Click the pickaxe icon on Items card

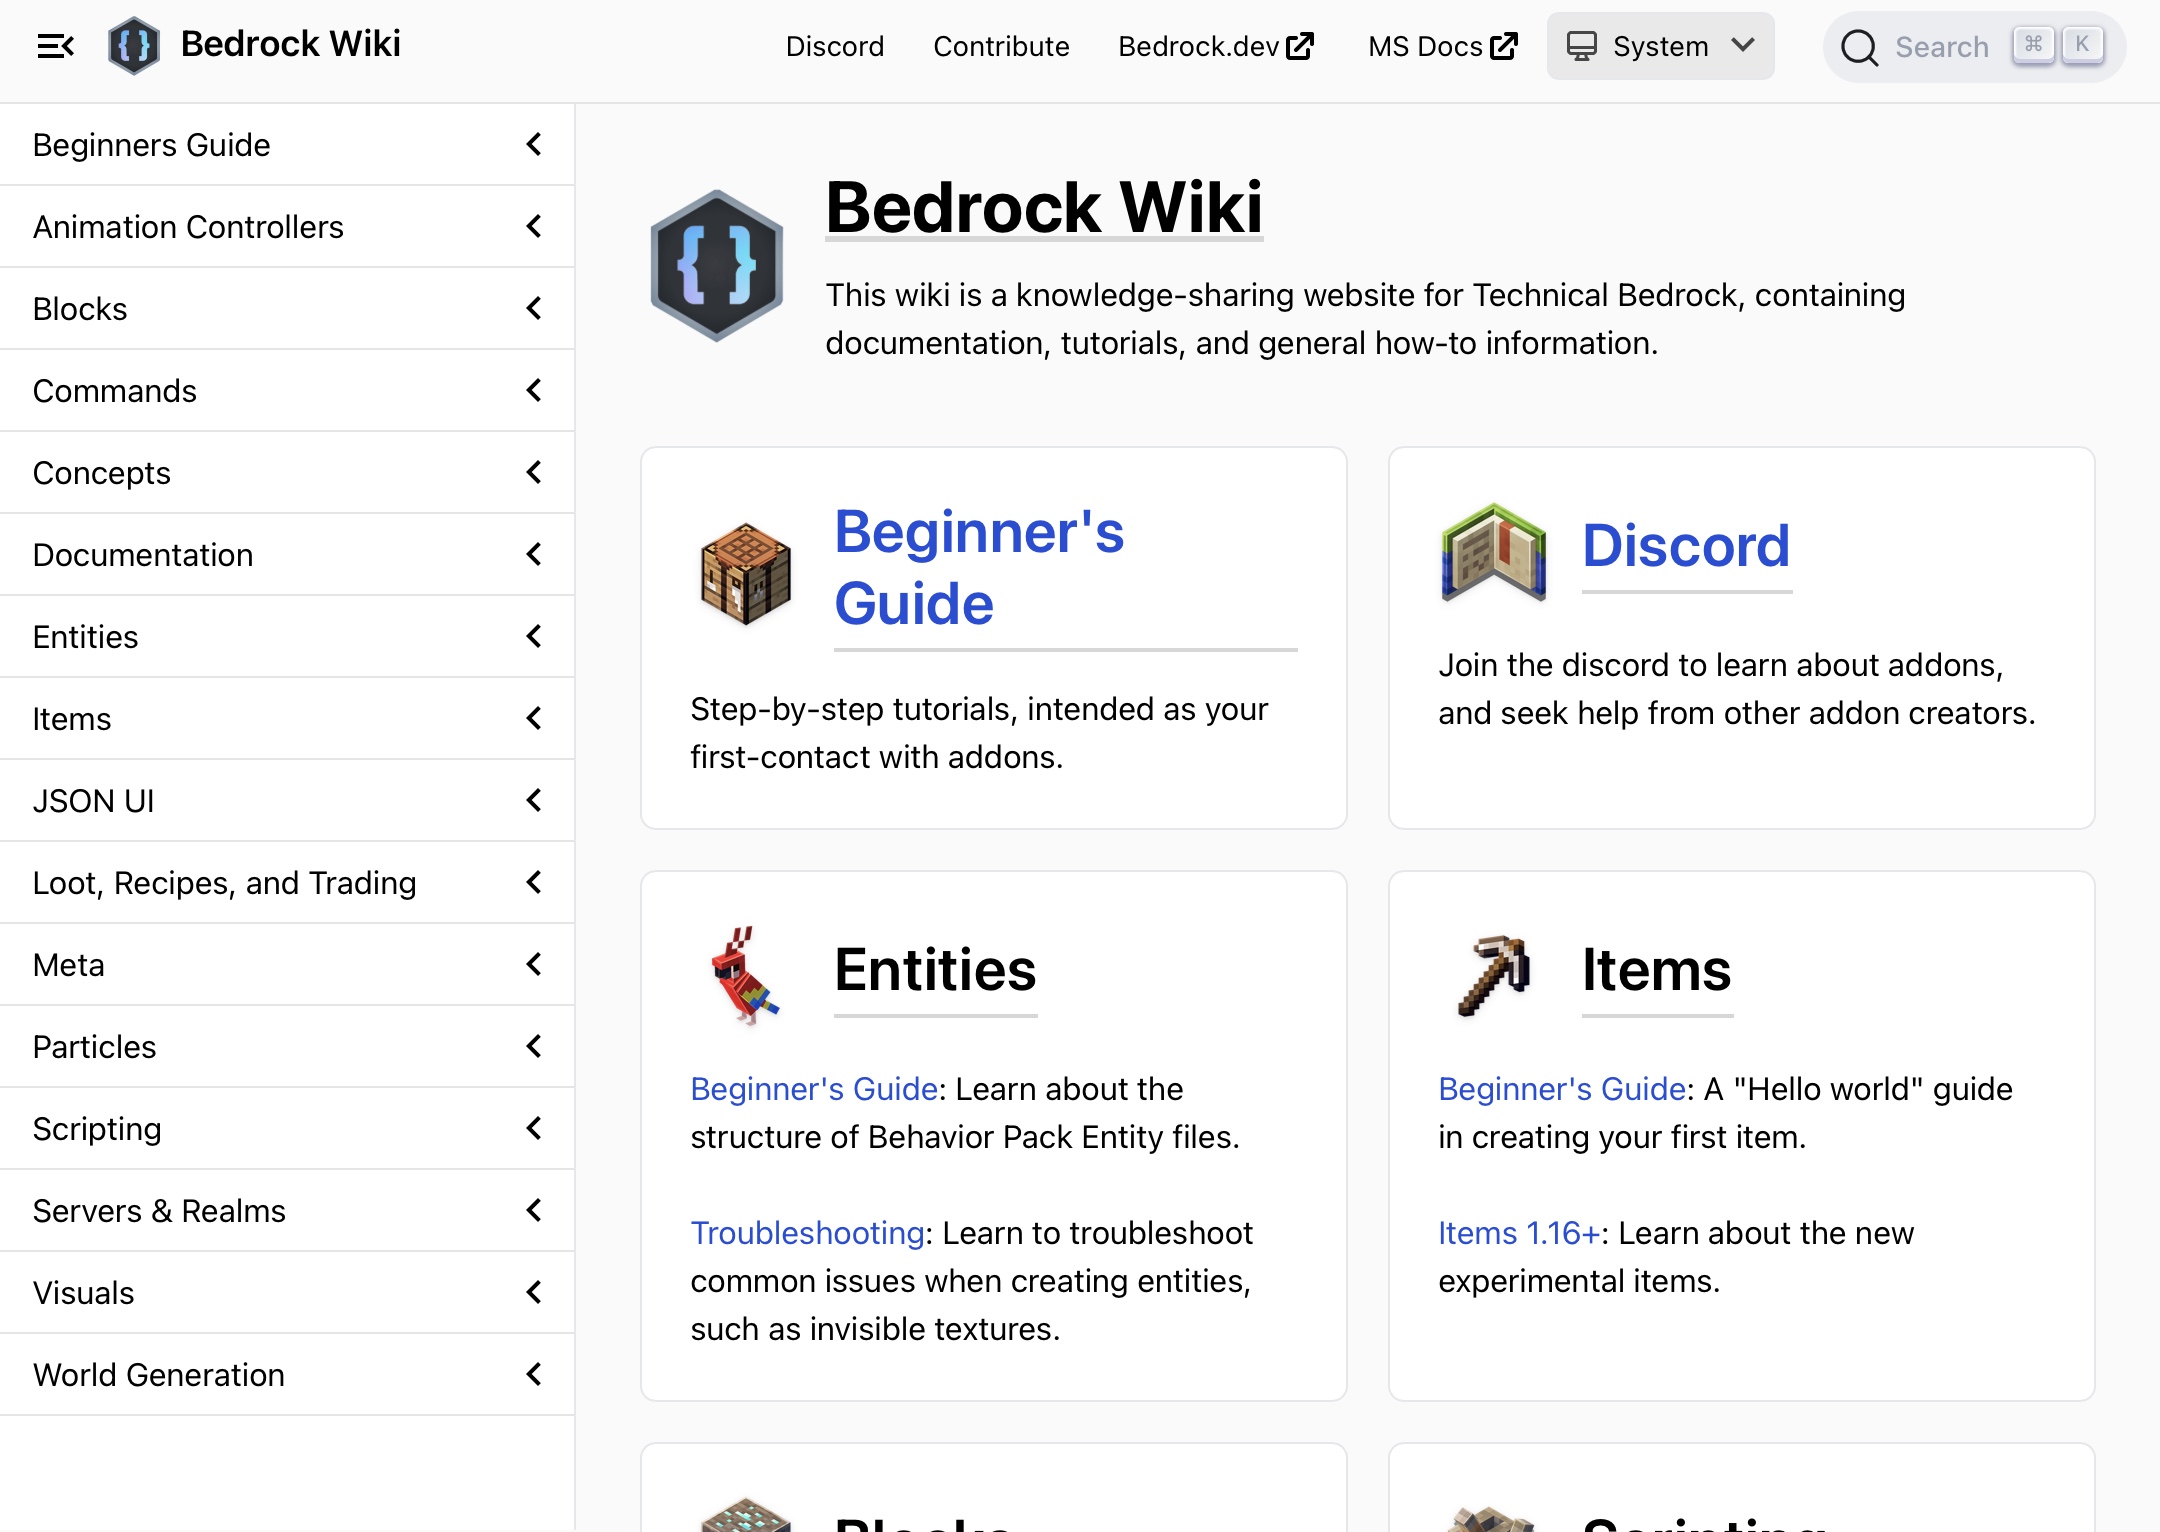pyautogui.click(x=1494, y=975)
